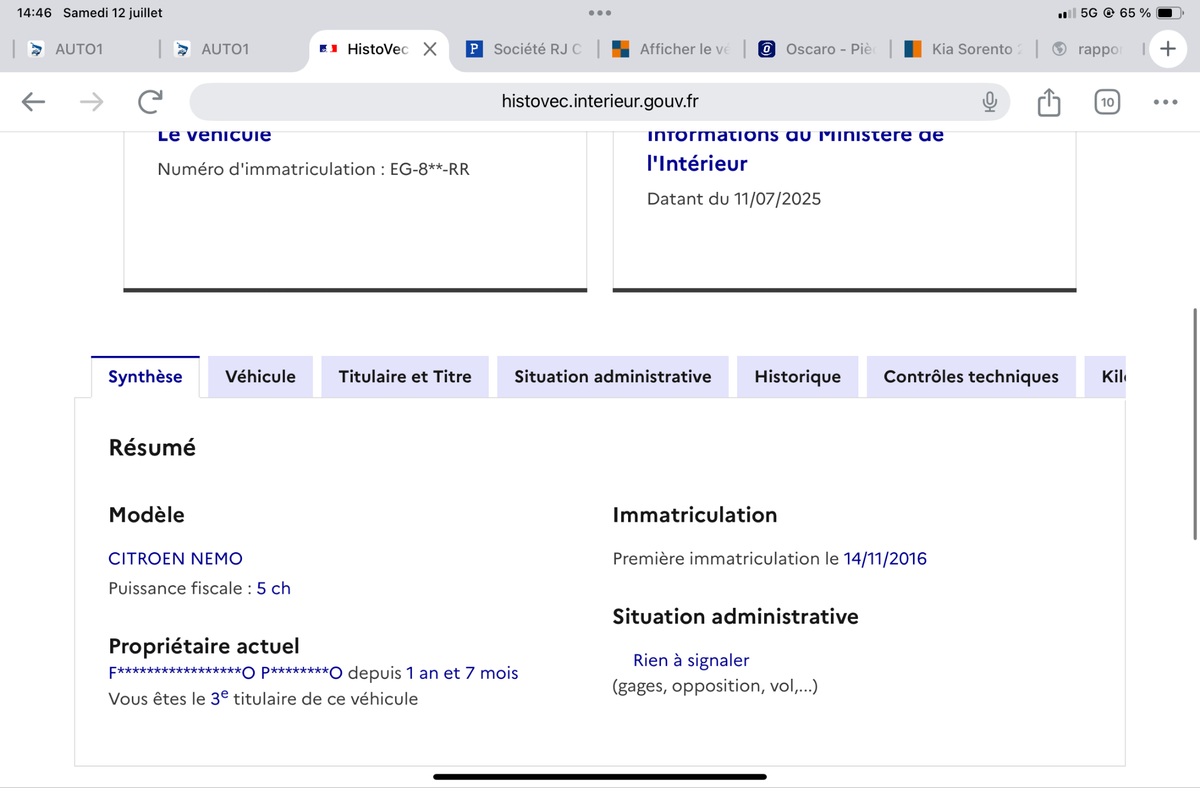
Task: Open the Titulaire et Titre tab
Action: click(x=405, y=377)
